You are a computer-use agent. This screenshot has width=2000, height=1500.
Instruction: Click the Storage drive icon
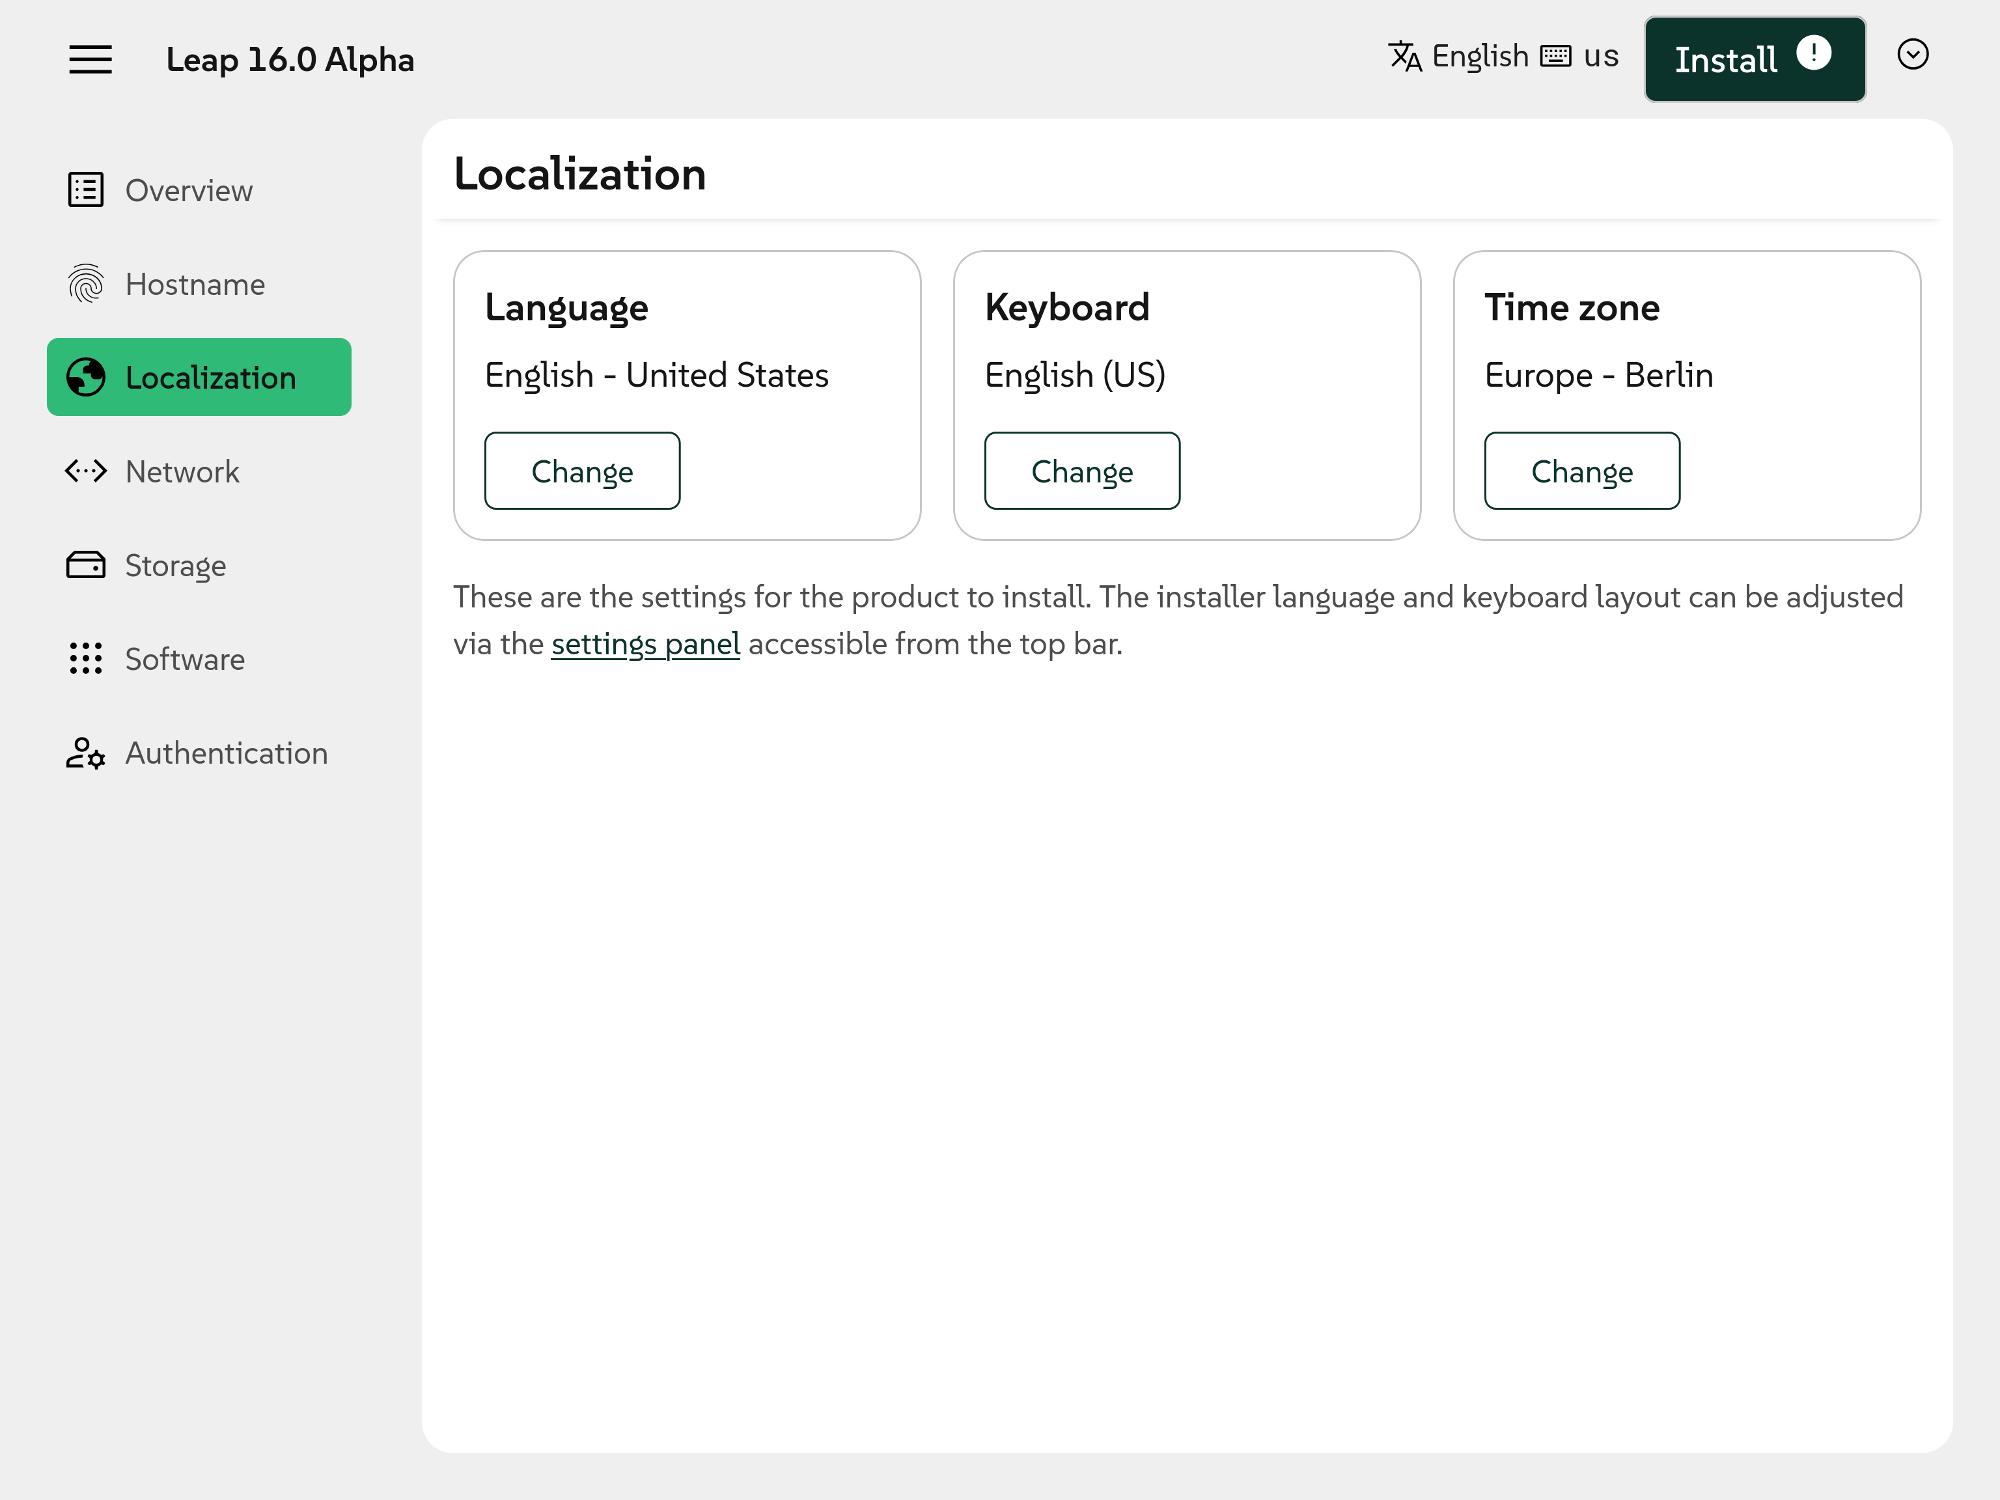[86, 565]
